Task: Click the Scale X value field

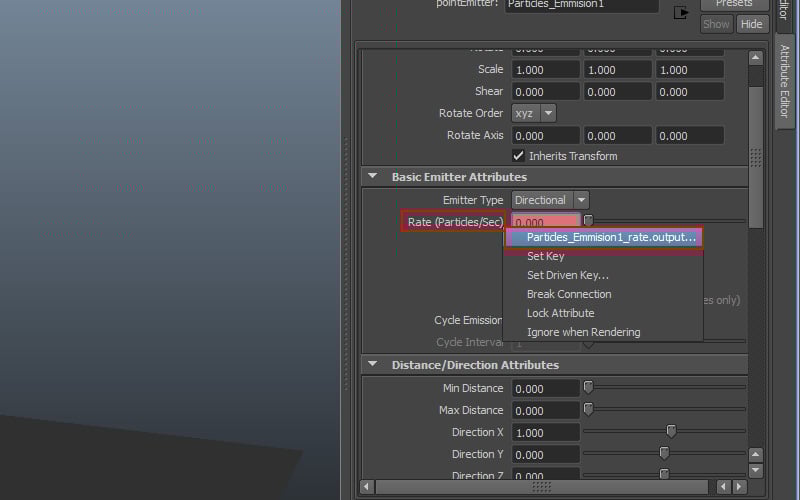Action: (545, 70)
